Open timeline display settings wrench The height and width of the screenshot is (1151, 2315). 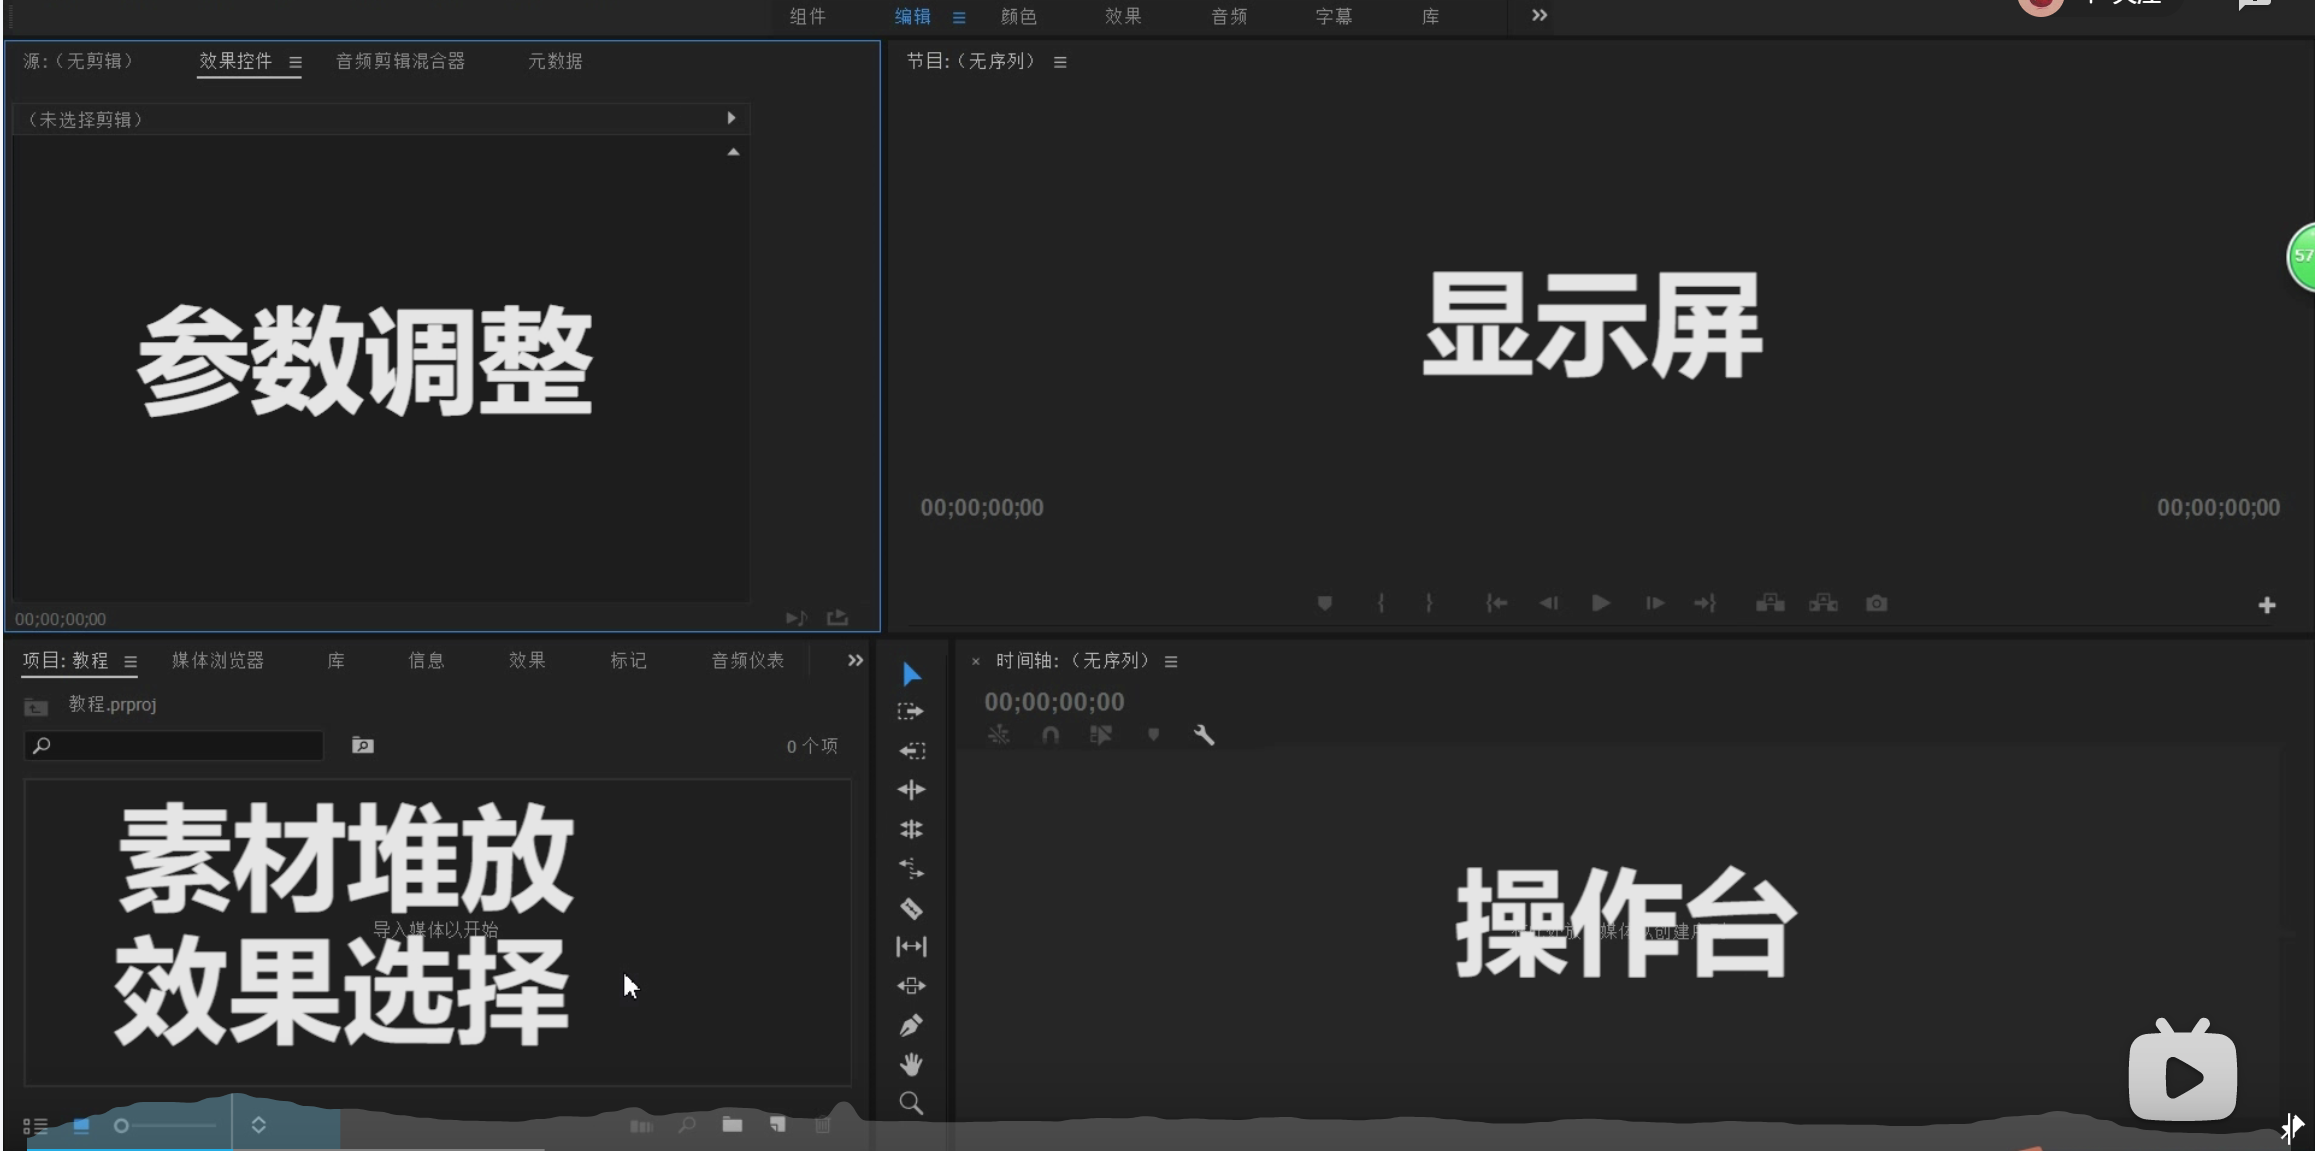1204,735
